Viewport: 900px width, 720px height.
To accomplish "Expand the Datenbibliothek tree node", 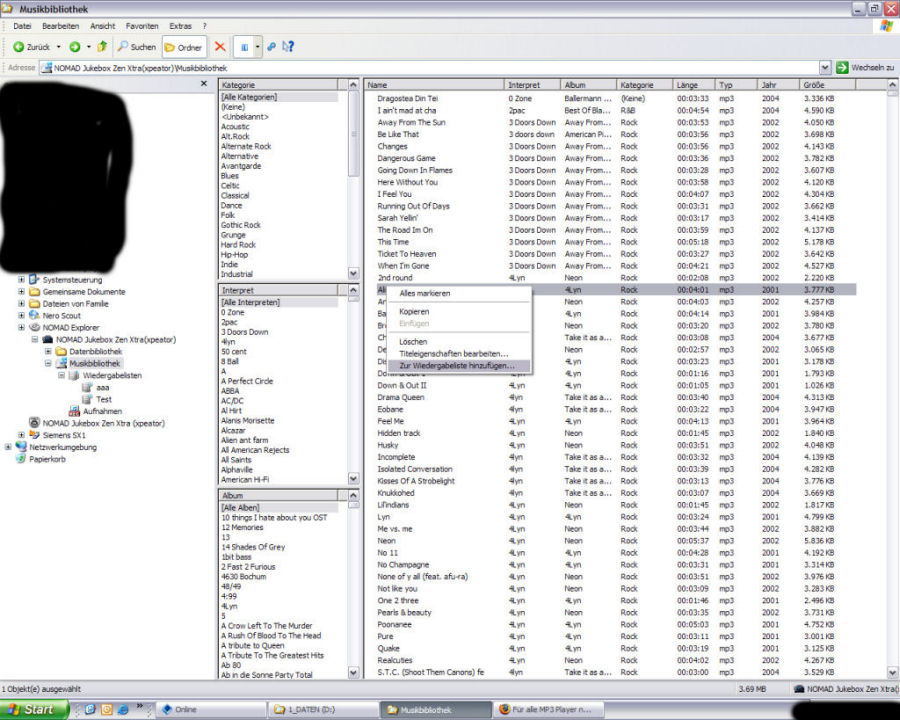I will (48, 351).
